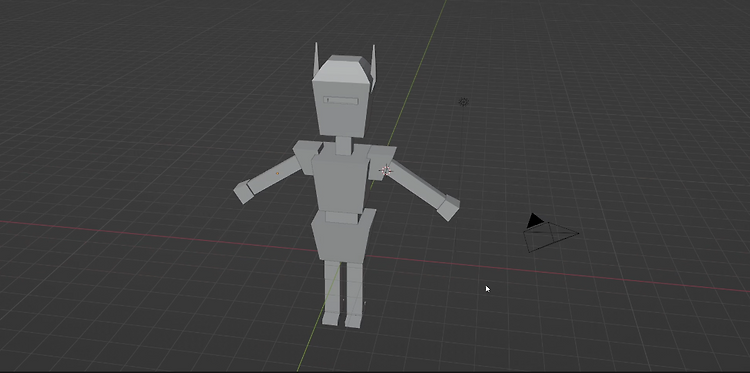Select the waist connector block above the hips
750x373 pixels.
[342, 218]
